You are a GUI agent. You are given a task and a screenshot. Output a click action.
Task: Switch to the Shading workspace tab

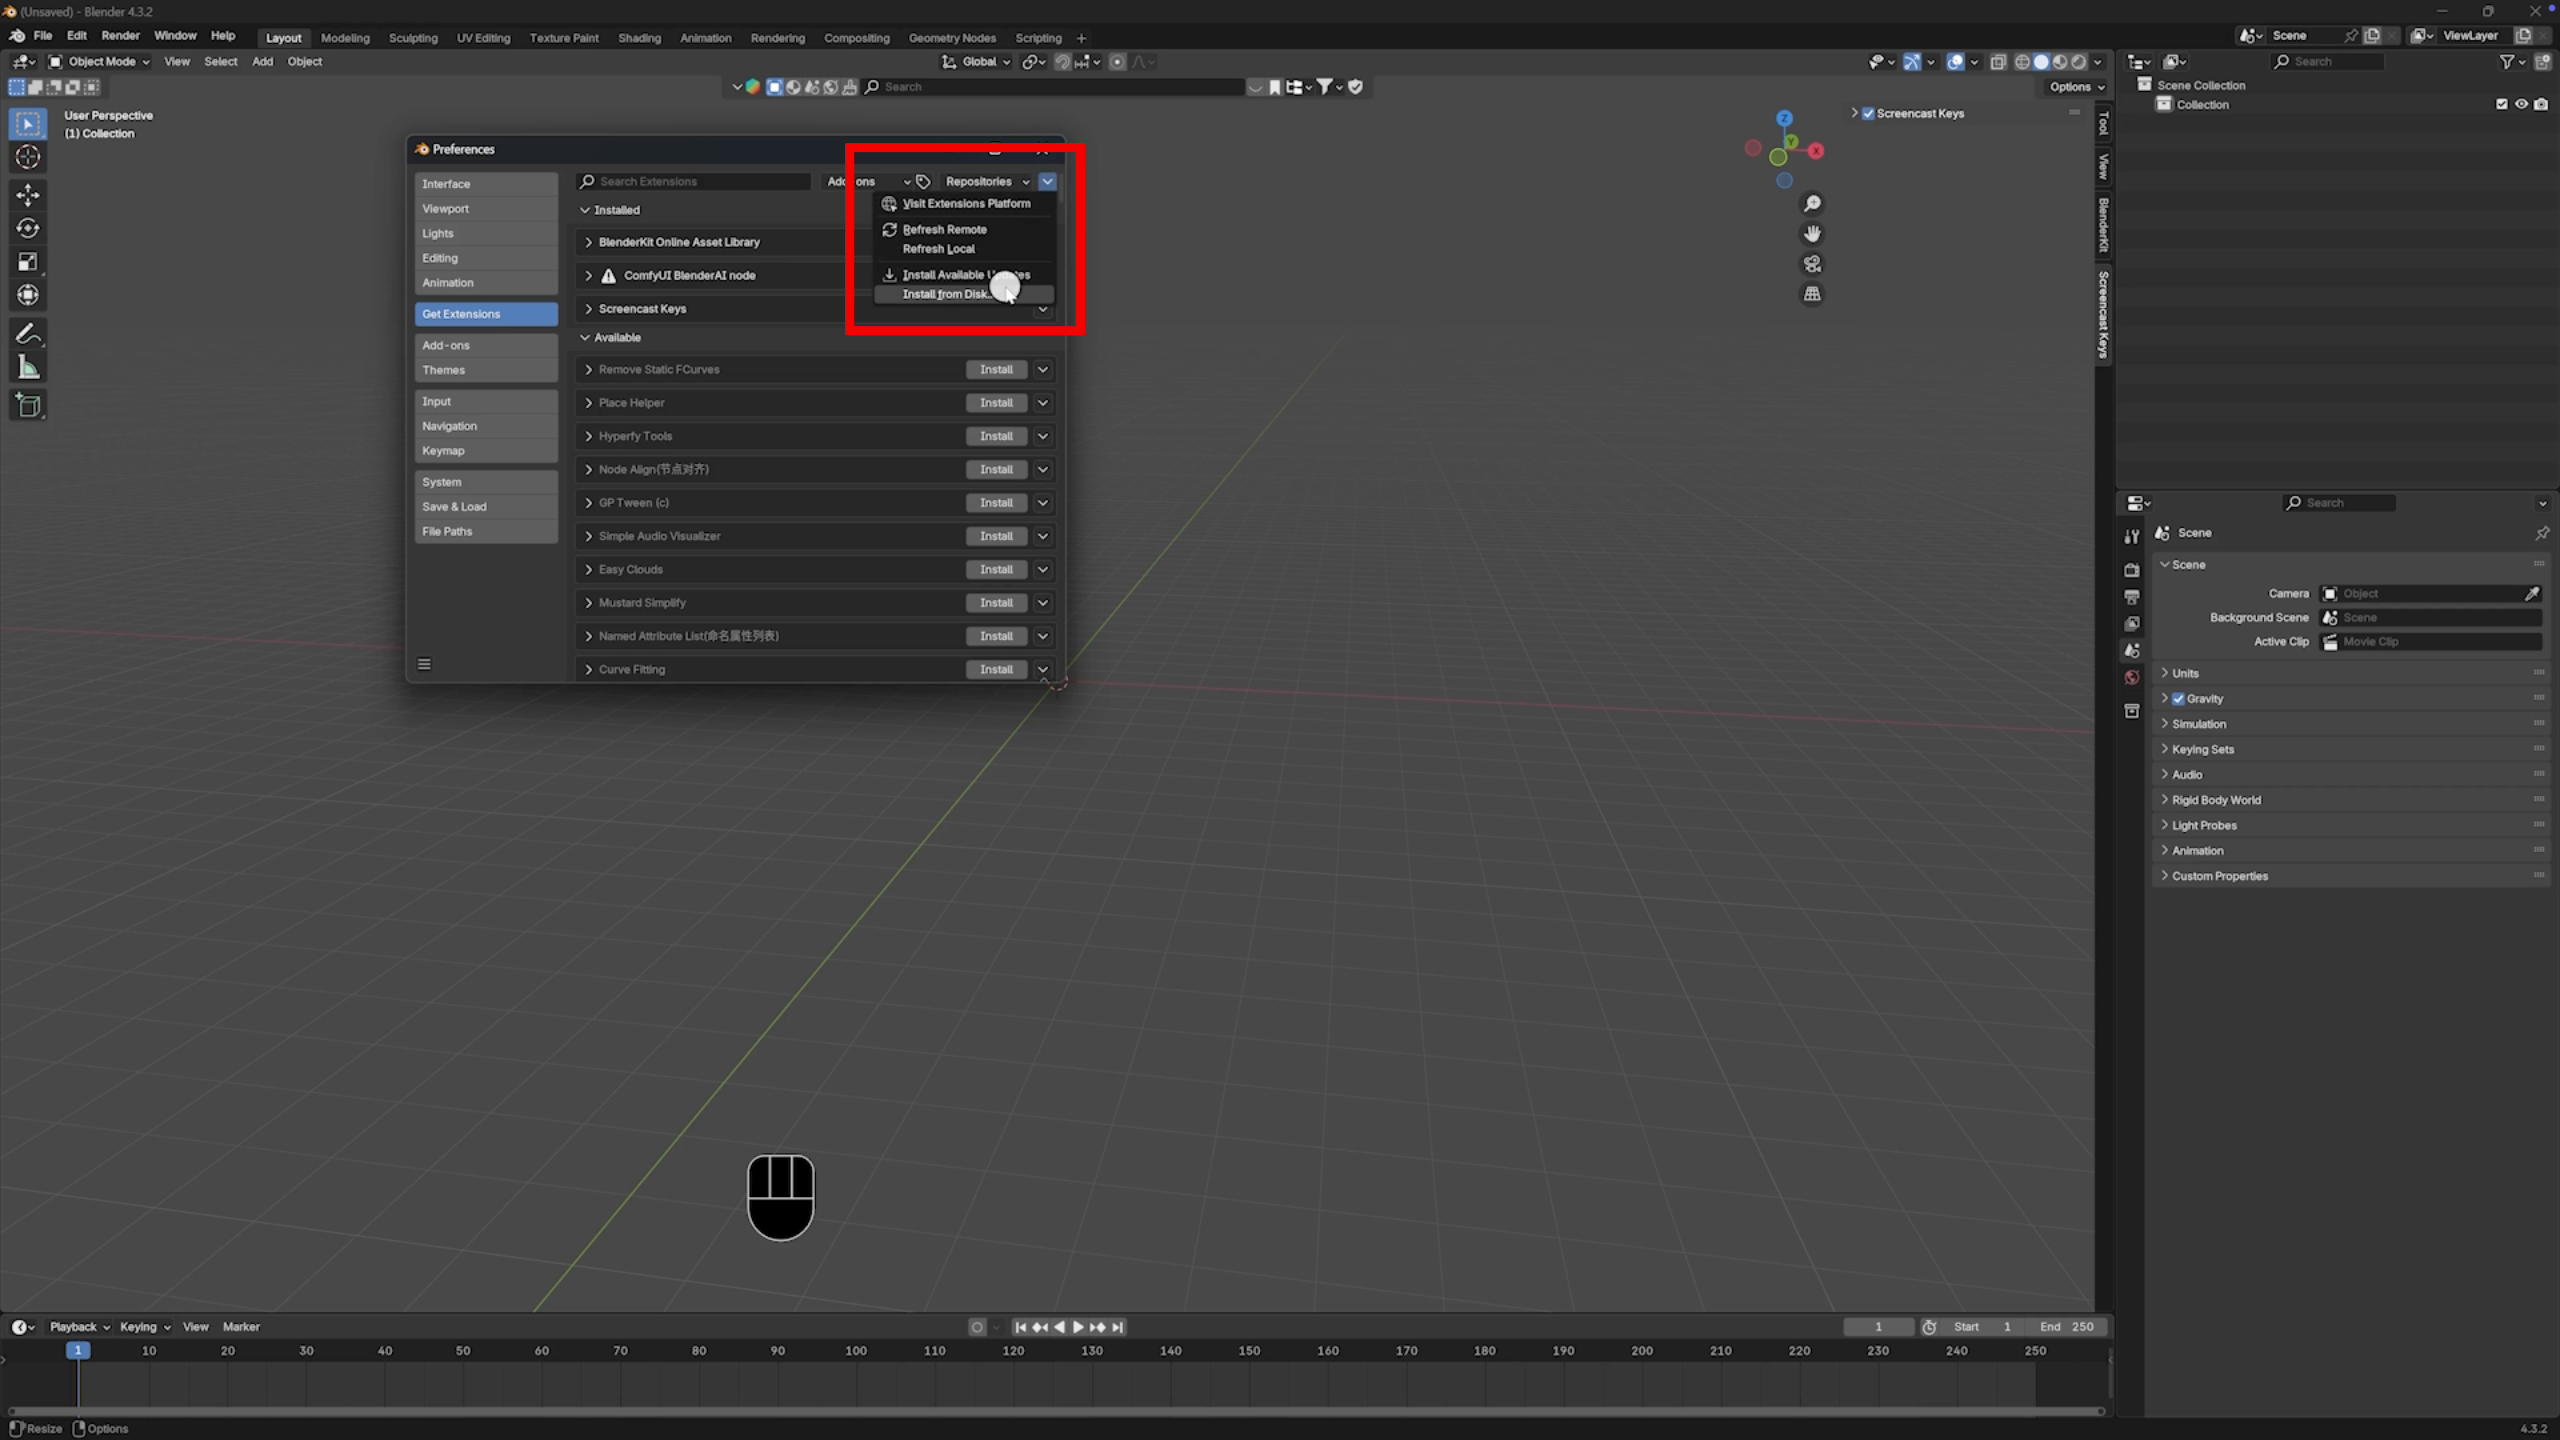pyautogui.click(x=639, y=37)
